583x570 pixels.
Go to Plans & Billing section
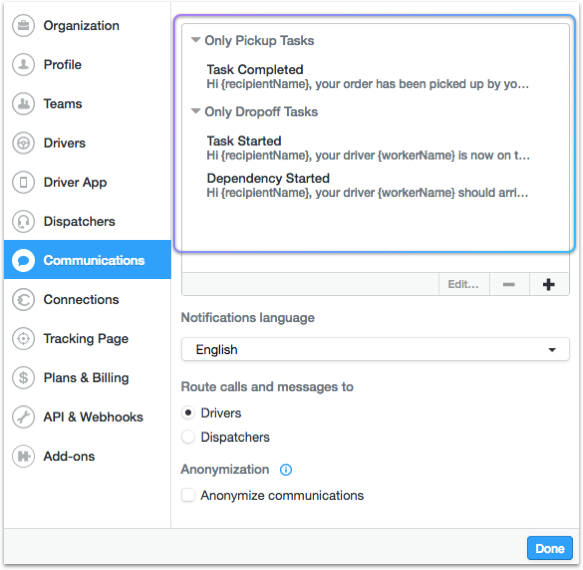87,378
